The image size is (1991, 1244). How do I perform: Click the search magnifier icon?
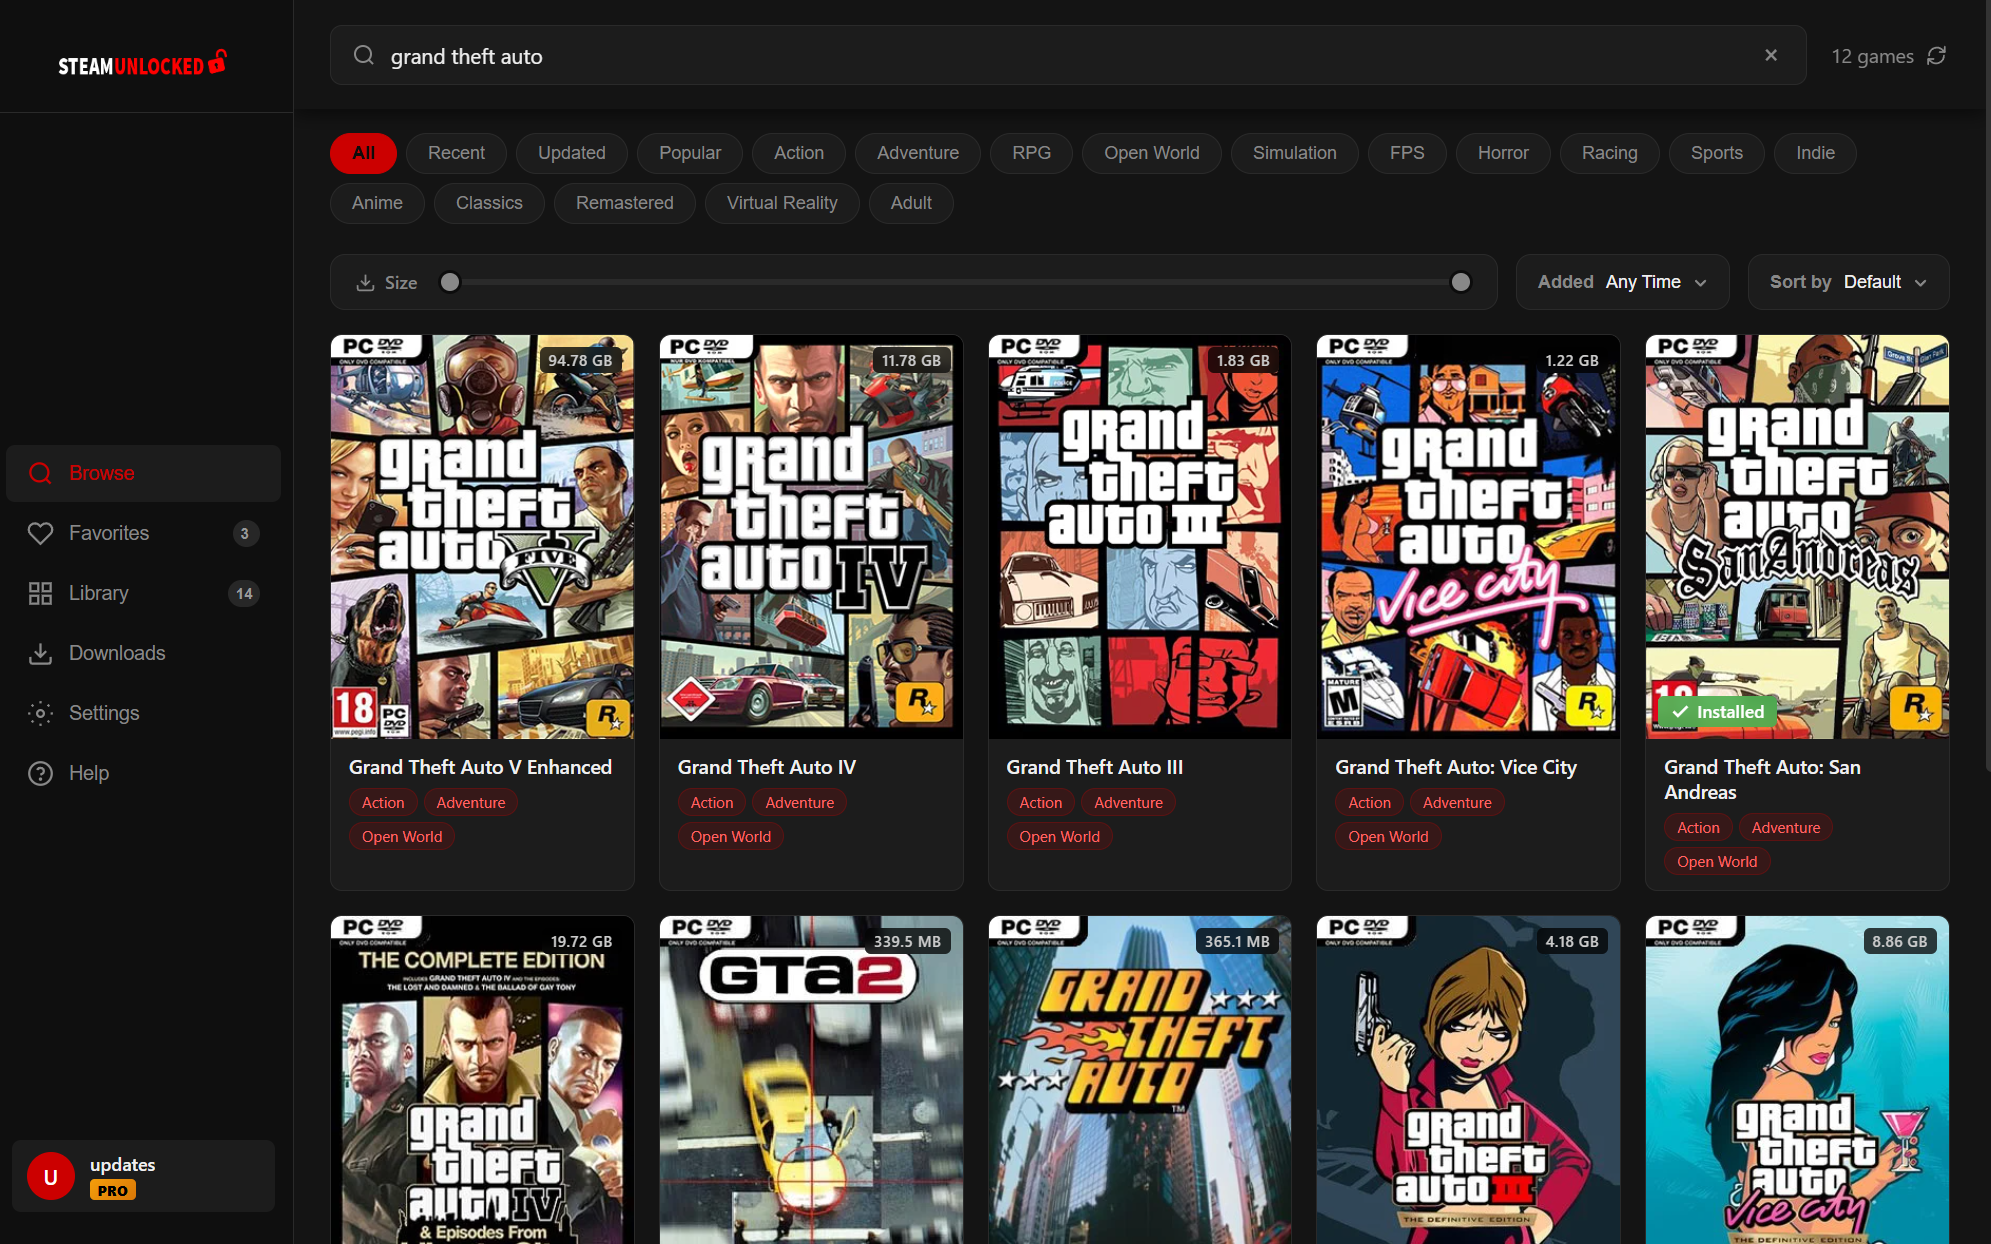[x=364, y=56]
